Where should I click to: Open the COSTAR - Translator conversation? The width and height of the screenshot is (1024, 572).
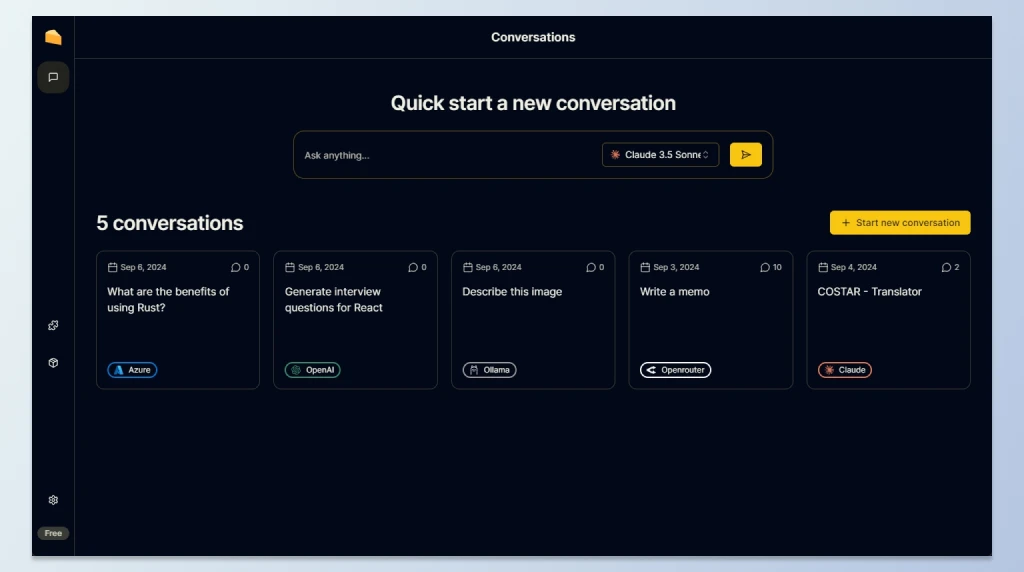888,320
